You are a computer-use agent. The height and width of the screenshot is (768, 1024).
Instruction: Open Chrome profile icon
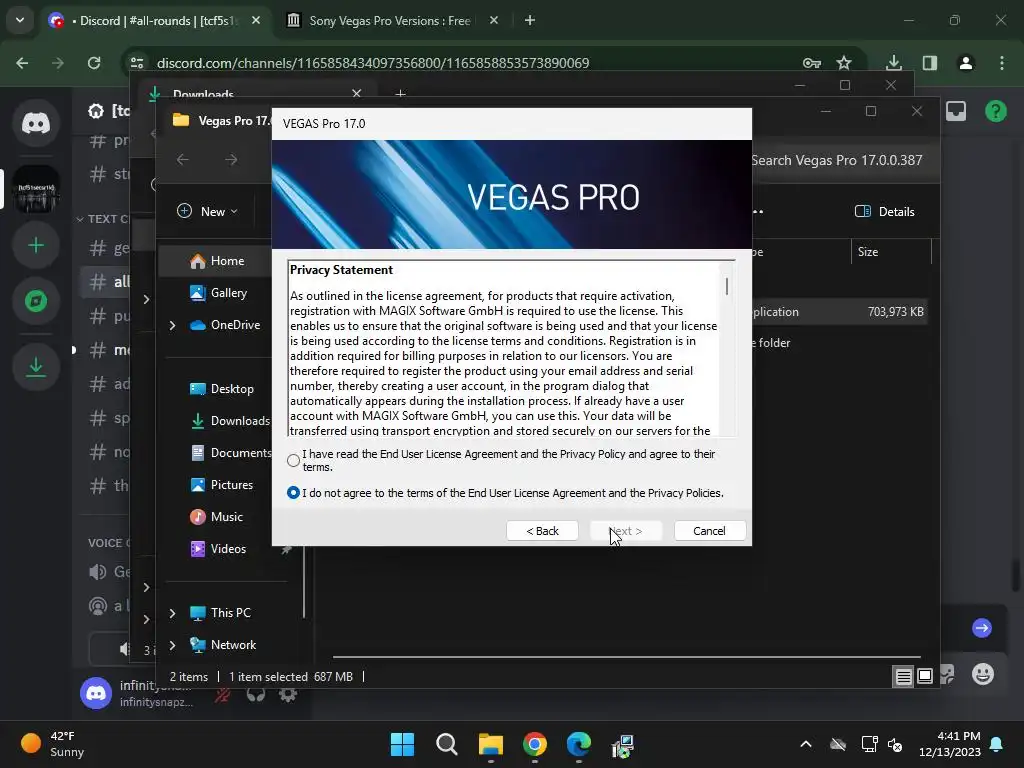(965, 63)
